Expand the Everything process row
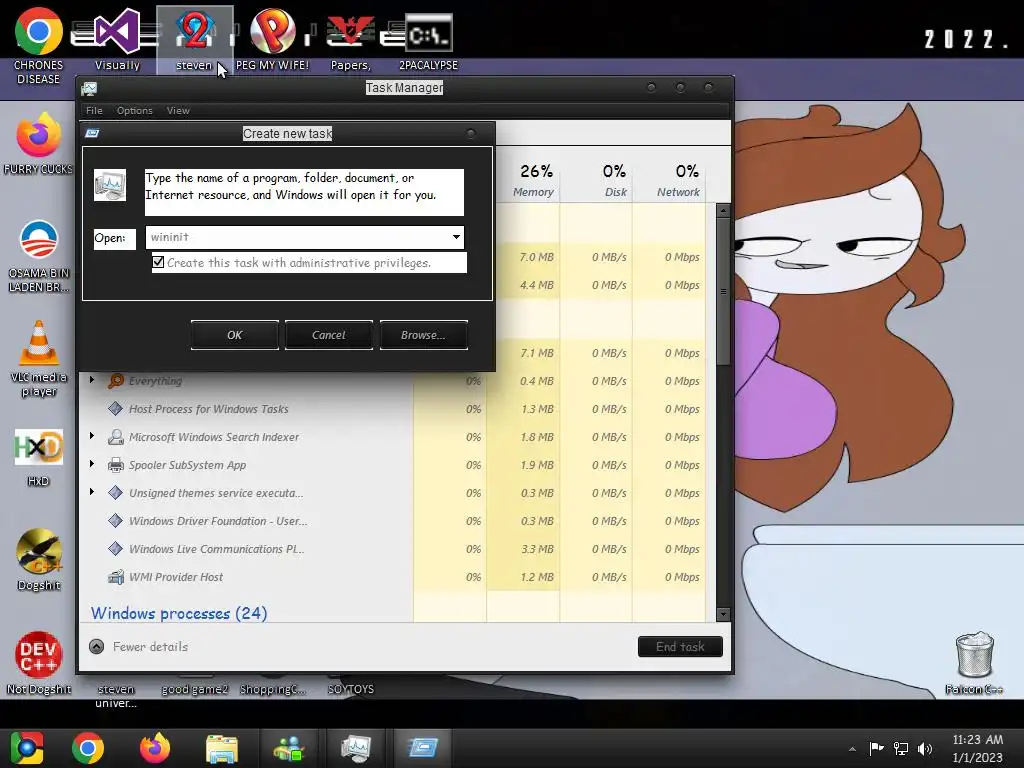This screenshot has width=1024, height=768. pyautogui.click(x=92, y=380)
